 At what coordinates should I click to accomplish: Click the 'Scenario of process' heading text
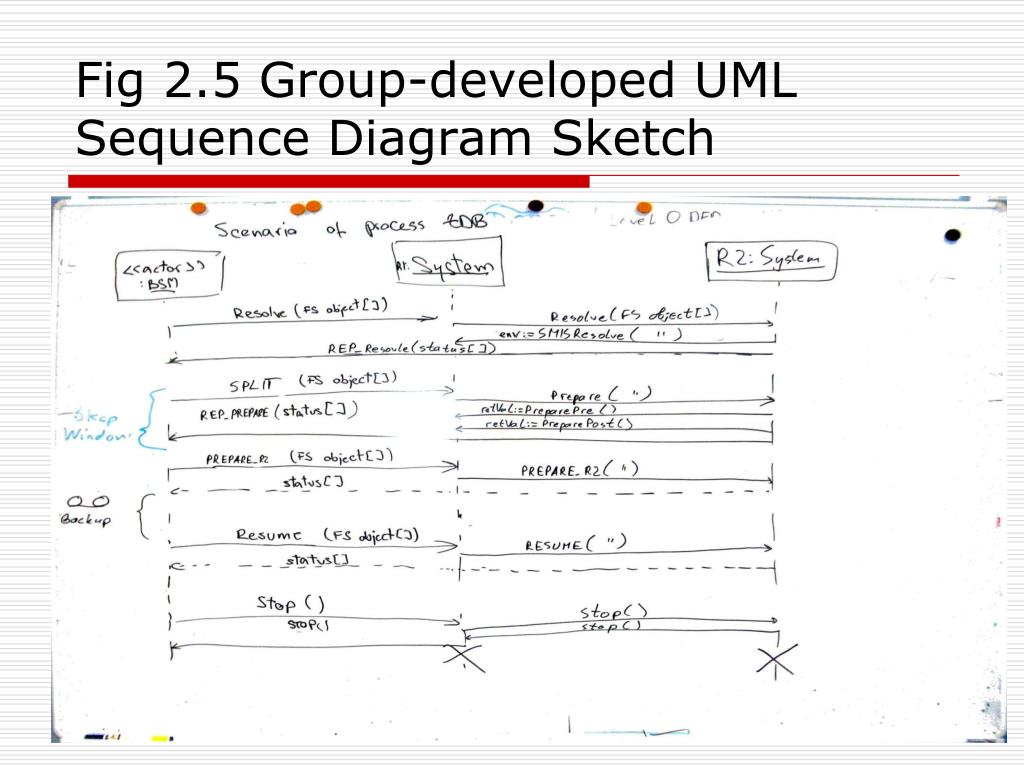click(320, 228)
